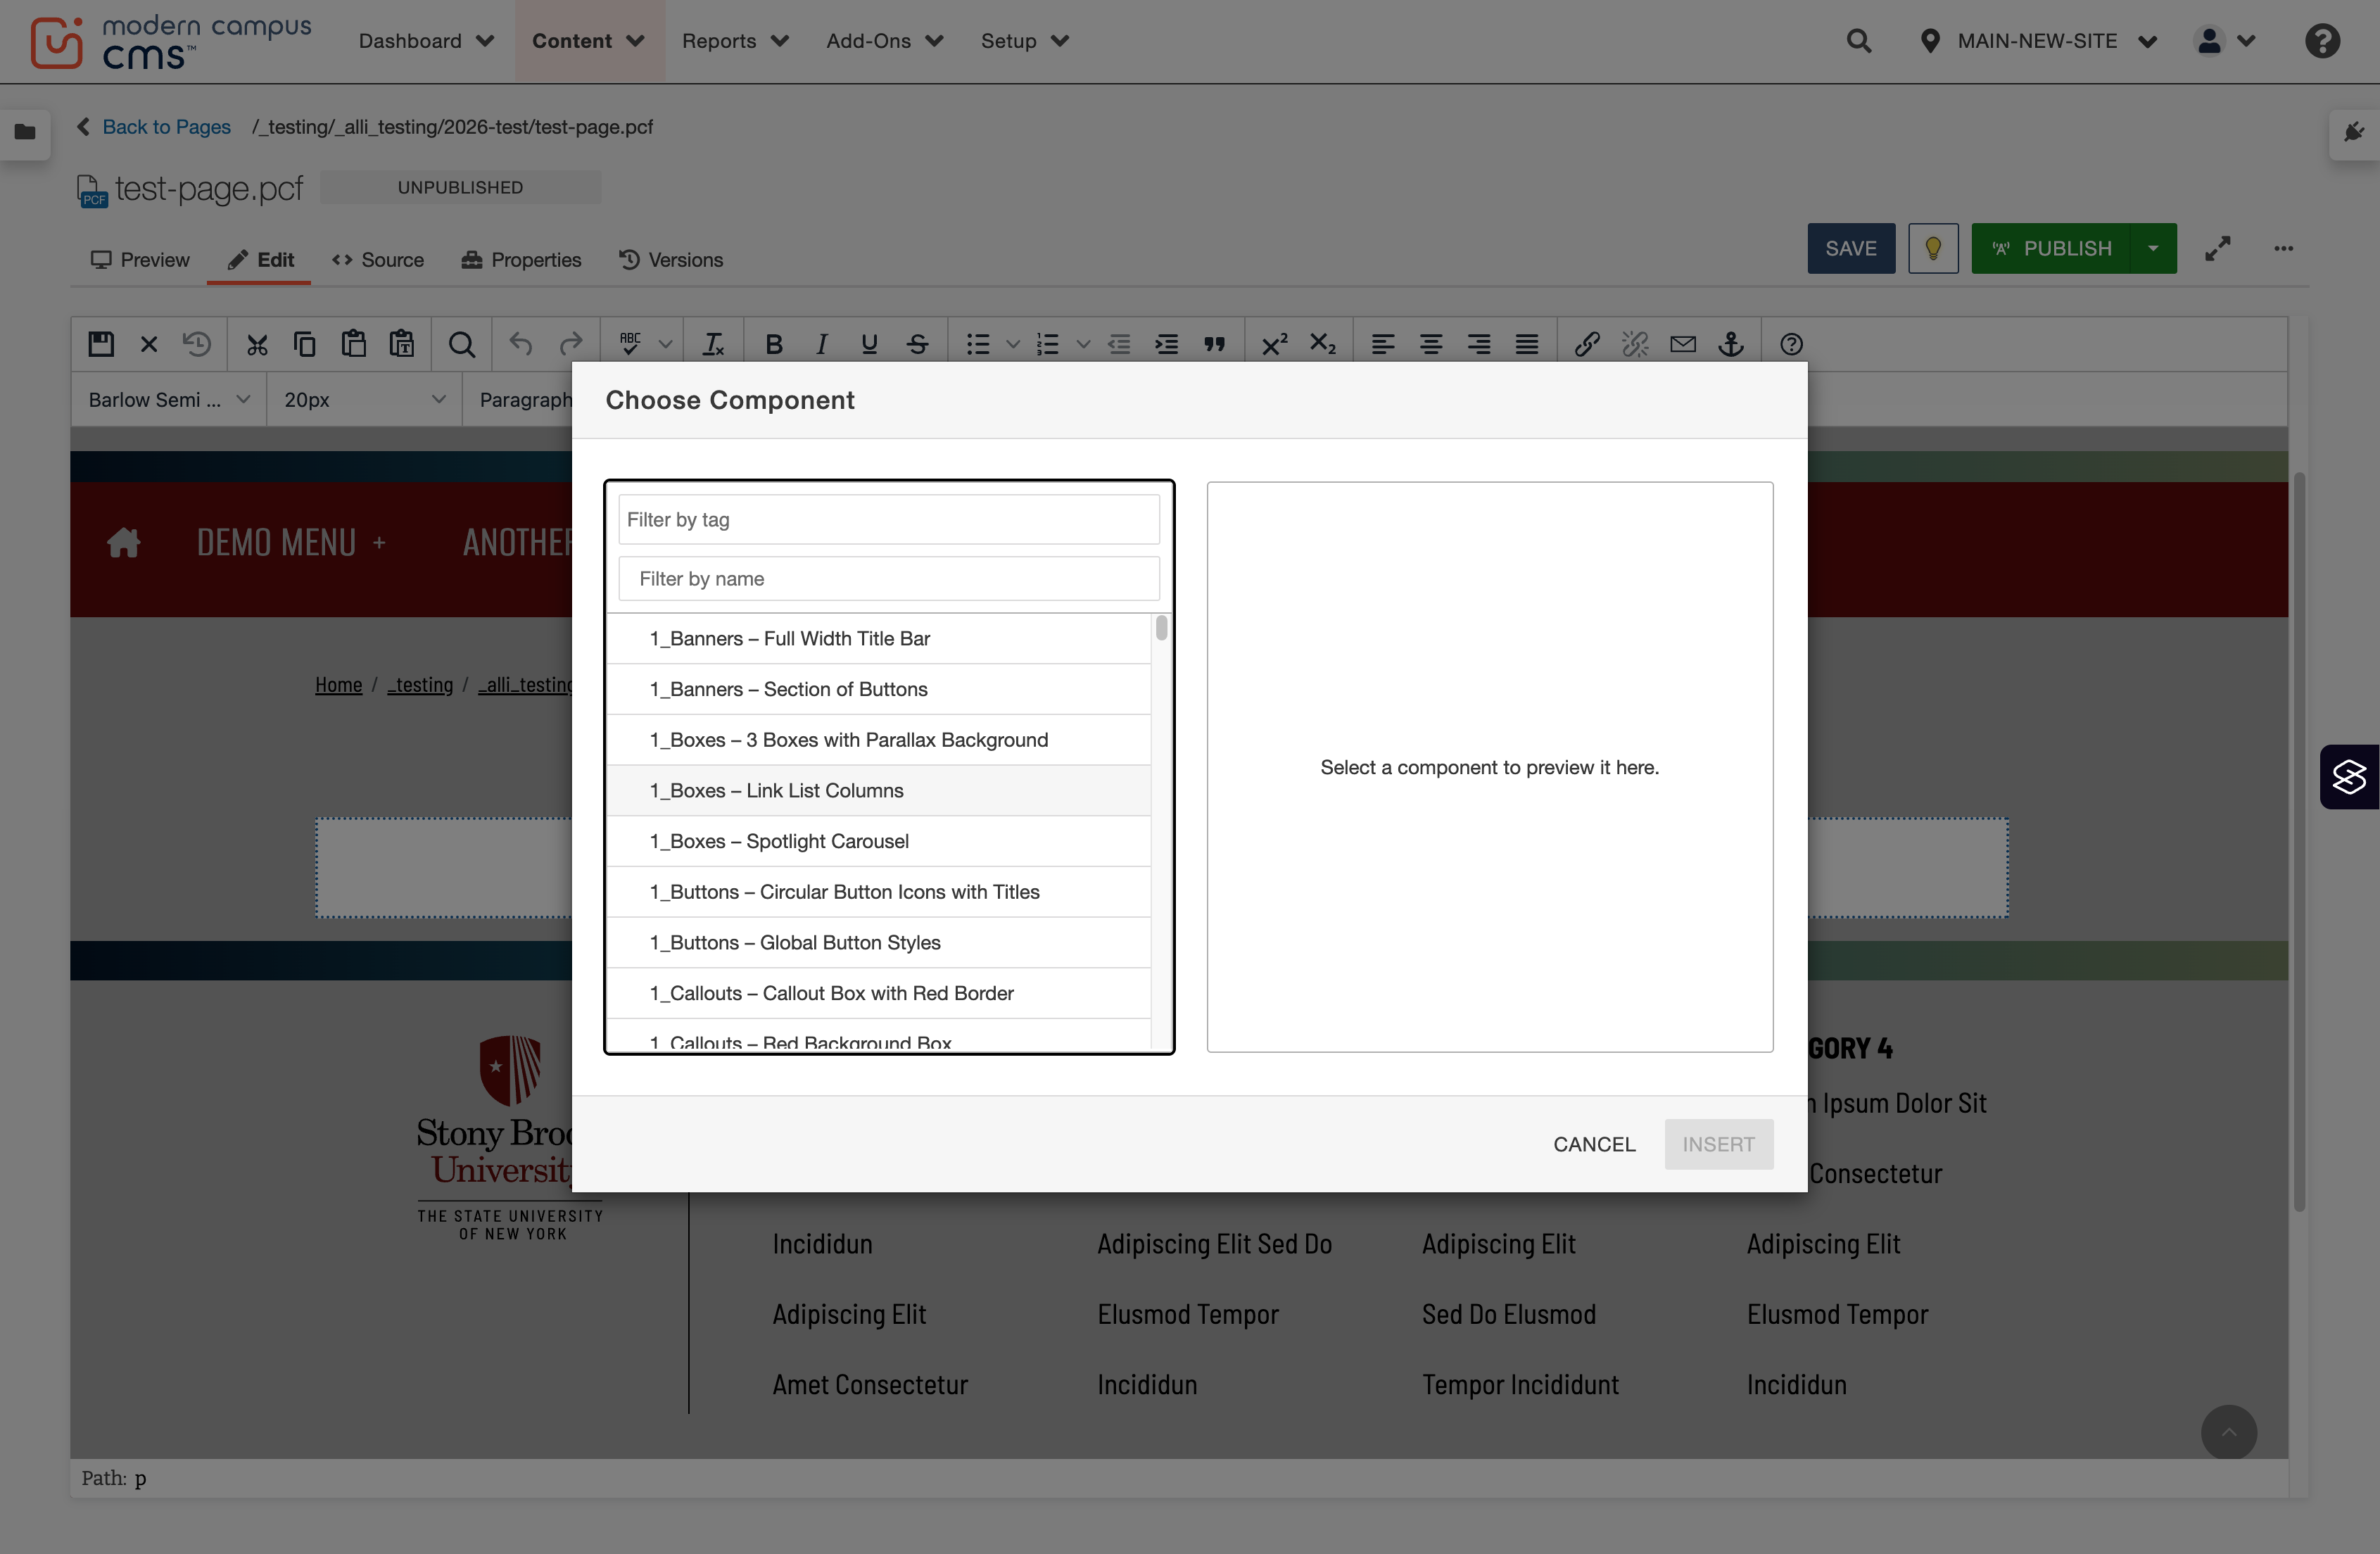This screenshot has width=2380, height=1554.
Task: Click the Back to Pages link
Action: pos(166,127)
